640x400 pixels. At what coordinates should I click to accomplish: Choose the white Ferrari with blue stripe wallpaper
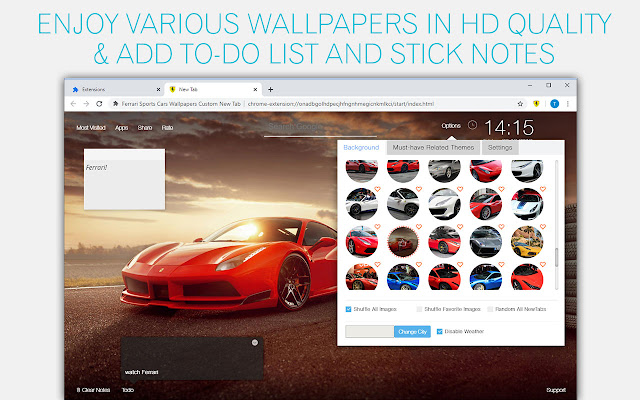pos(527,204)
